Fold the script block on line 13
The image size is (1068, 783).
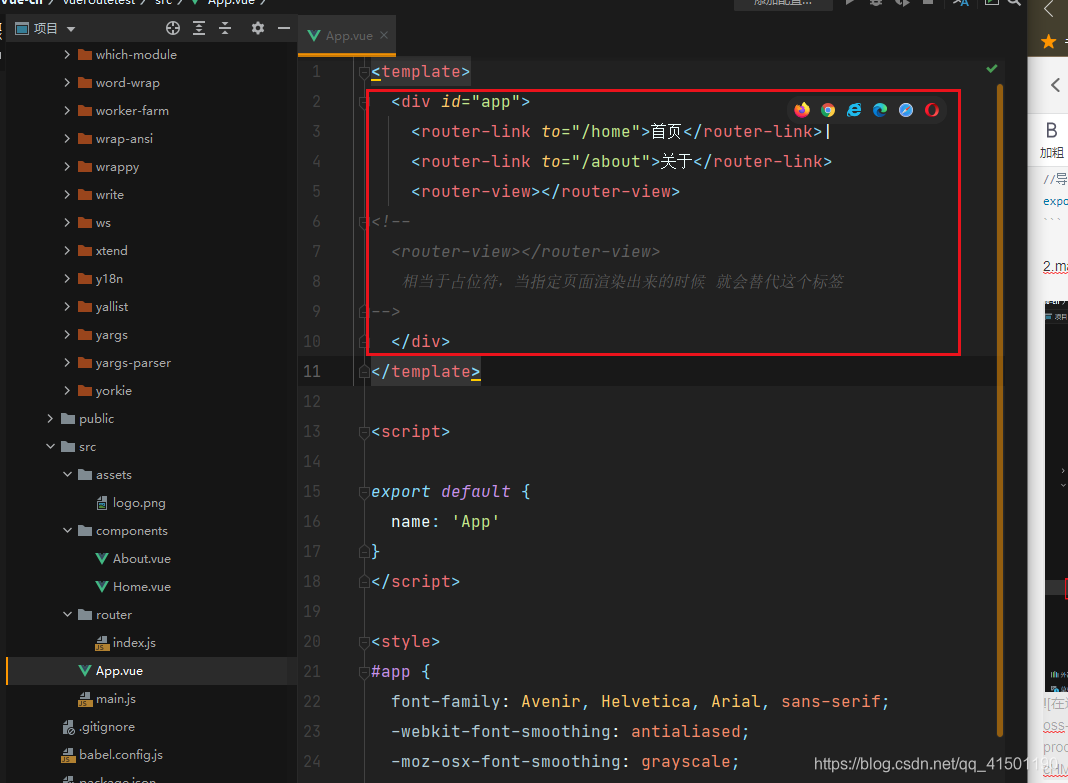364,432
